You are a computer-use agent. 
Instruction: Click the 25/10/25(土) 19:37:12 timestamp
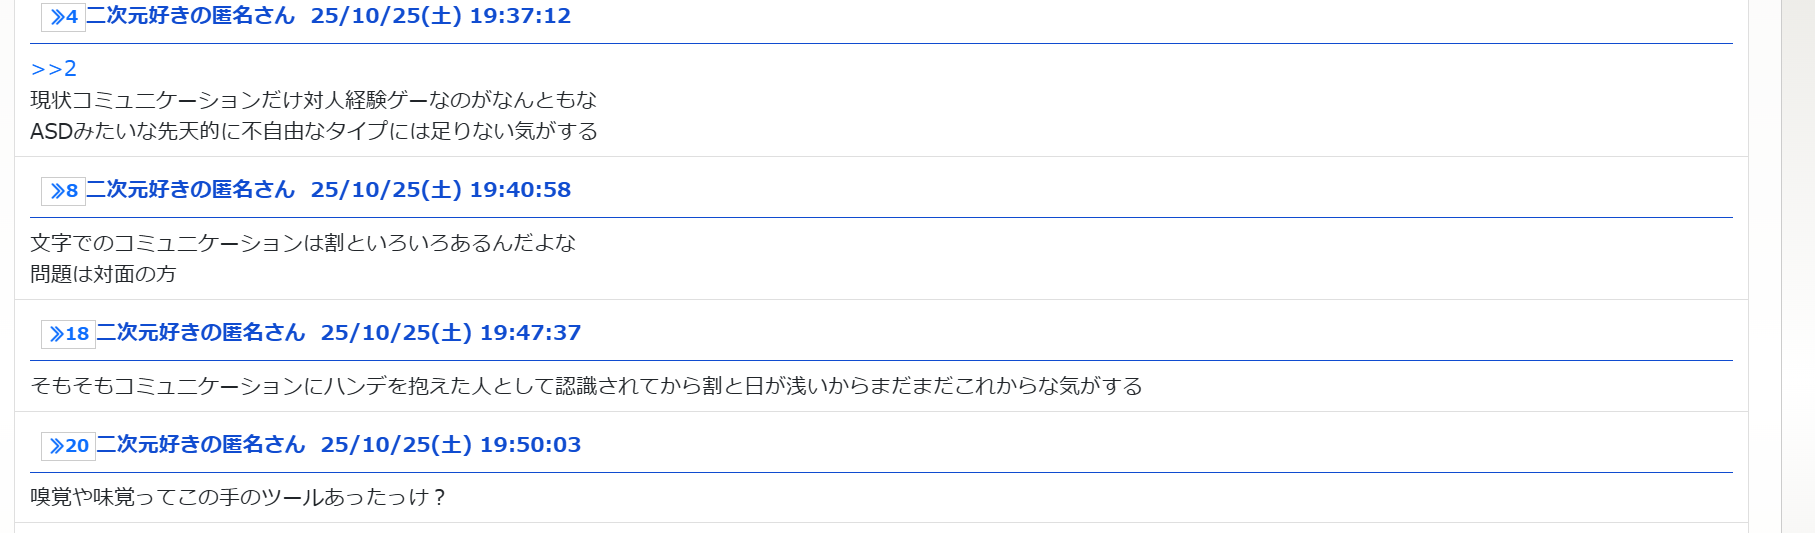click(x=441, y=16)
